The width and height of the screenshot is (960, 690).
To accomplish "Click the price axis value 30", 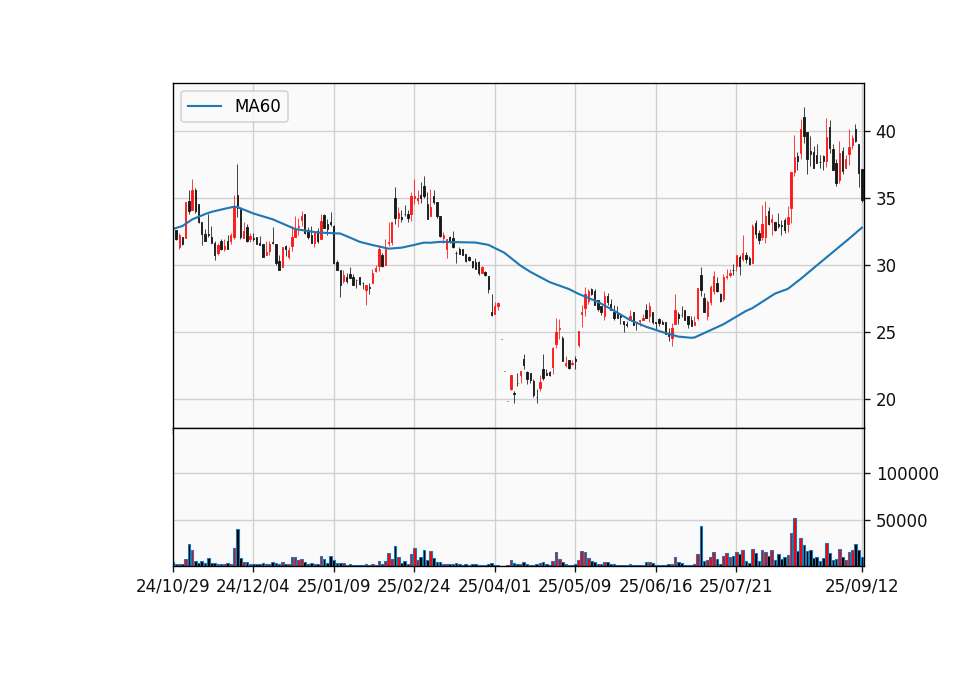I will click(886, 266).
